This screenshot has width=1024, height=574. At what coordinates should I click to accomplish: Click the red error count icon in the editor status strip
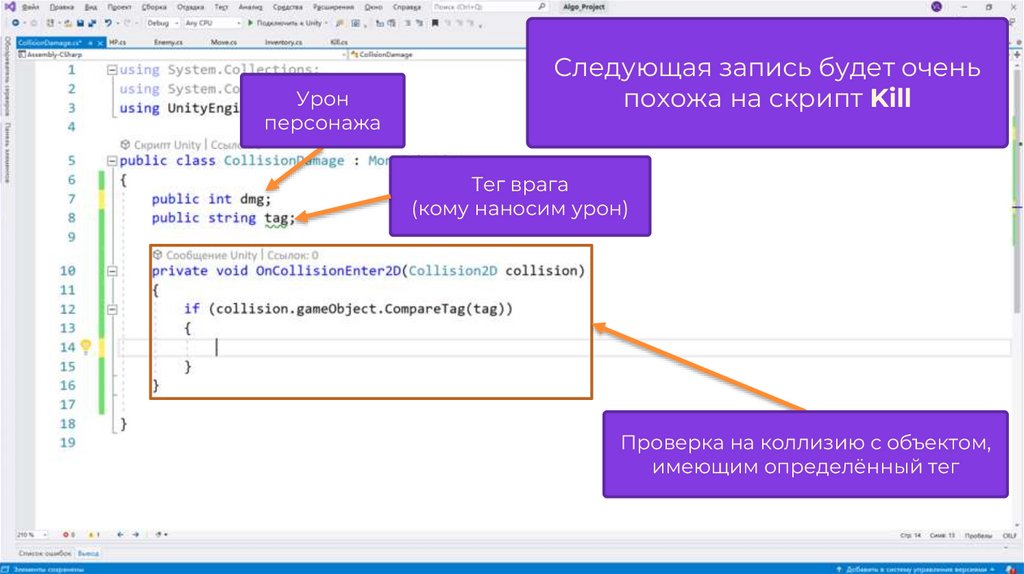coord(66,534)
